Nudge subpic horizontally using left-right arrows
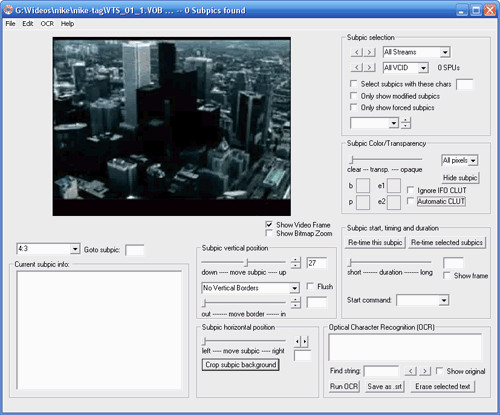500x415 pixels. [301, 341]
